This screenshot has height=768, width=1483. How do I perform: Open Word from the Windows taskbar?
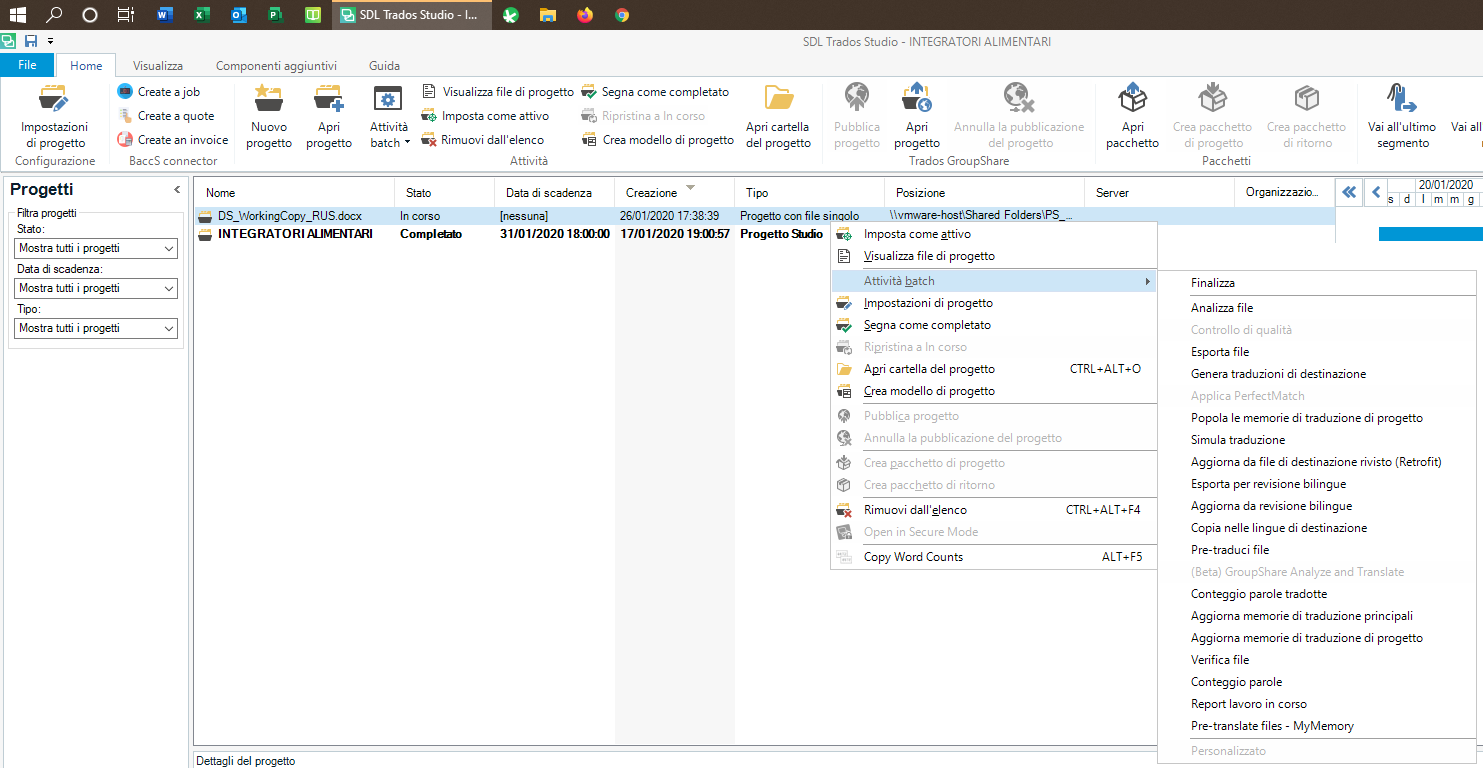point(164,15)
